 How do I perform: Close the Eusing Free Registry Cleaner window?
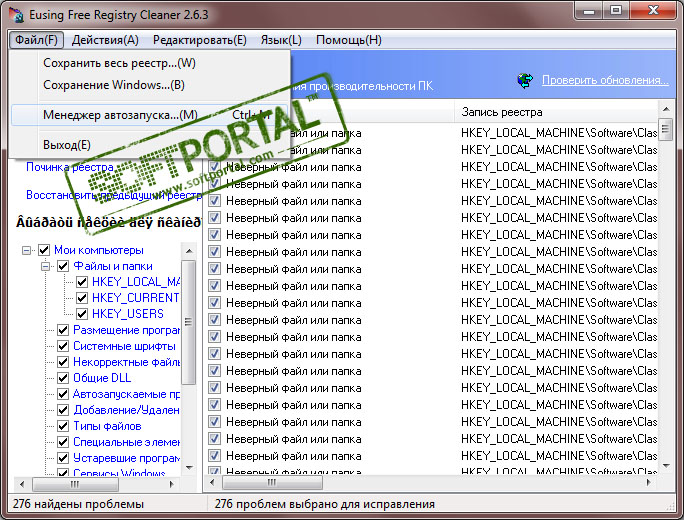[x=653, y=10]
